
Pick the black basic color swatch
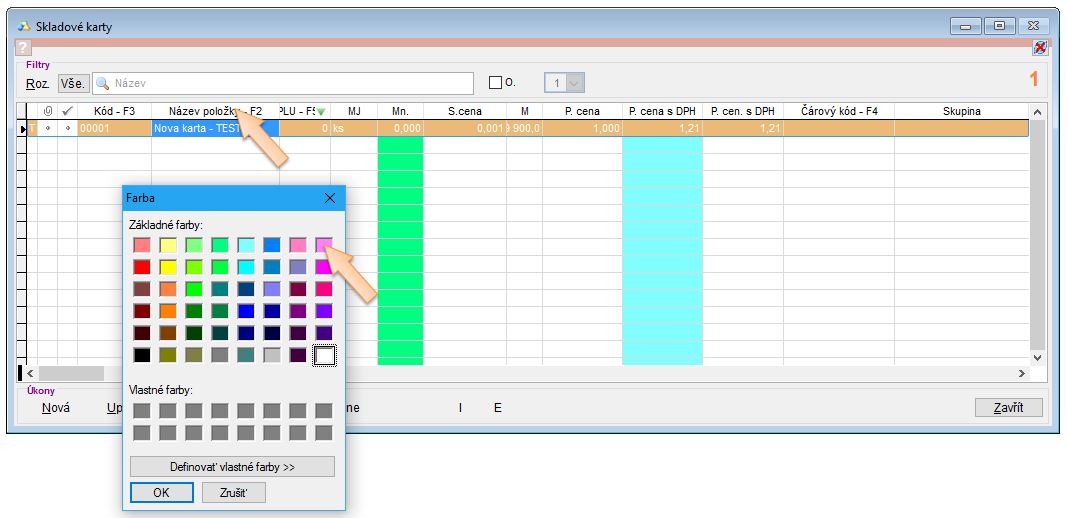tap(142, 355)
